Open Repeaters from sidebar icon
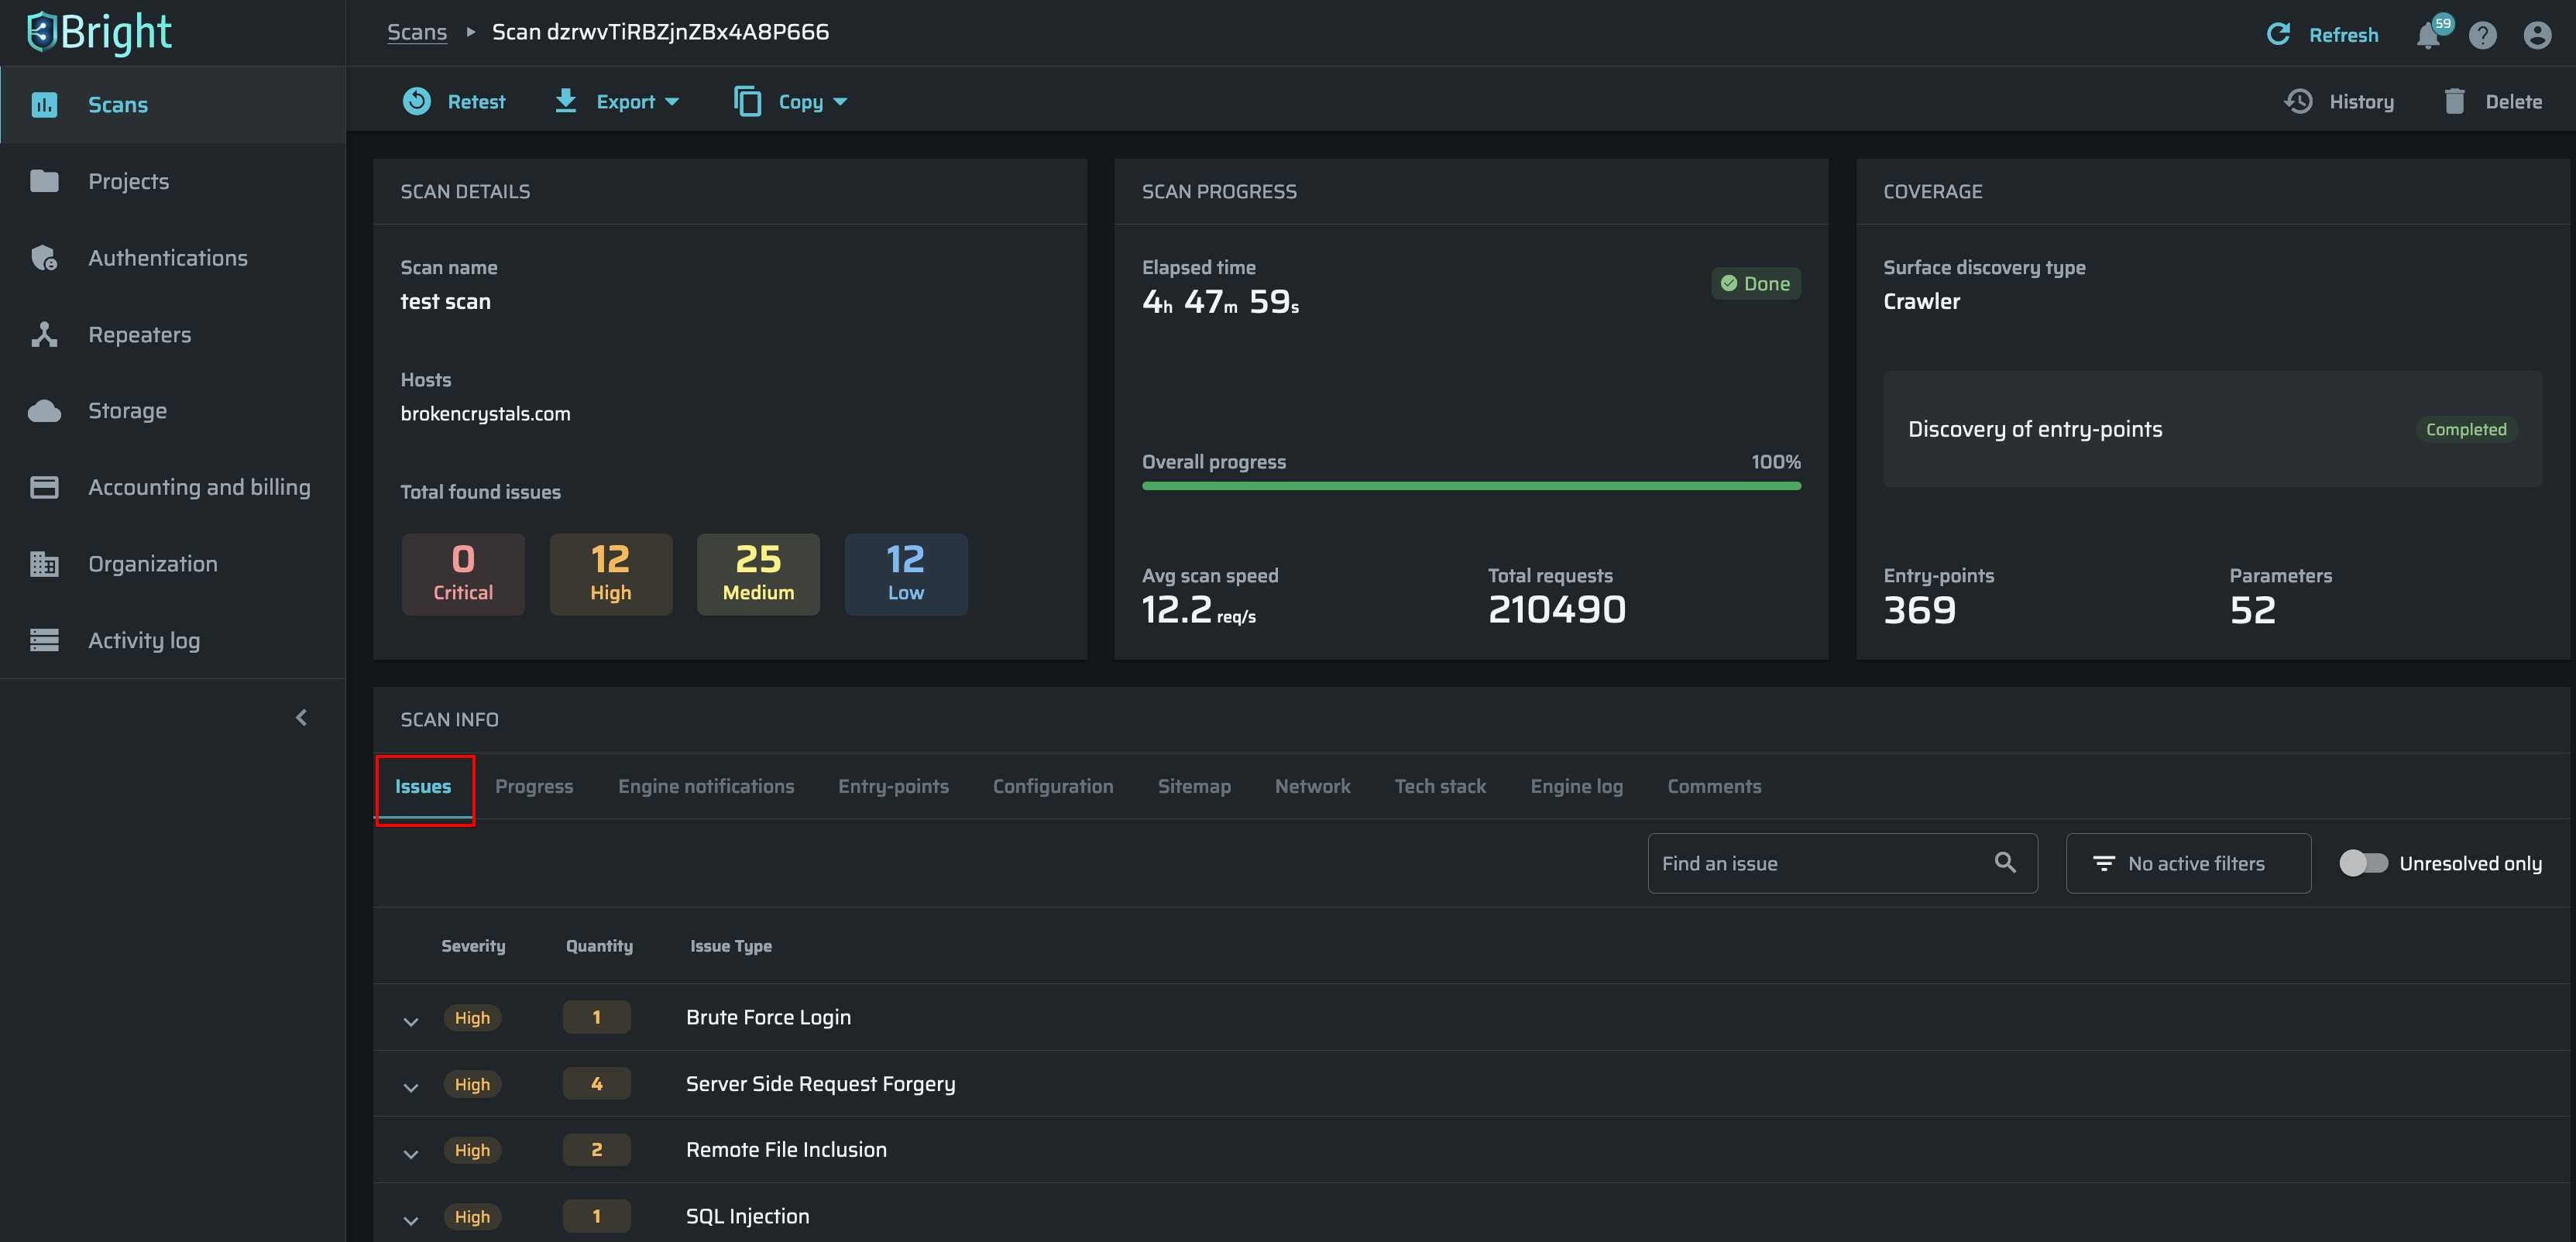 pos(44,334)
